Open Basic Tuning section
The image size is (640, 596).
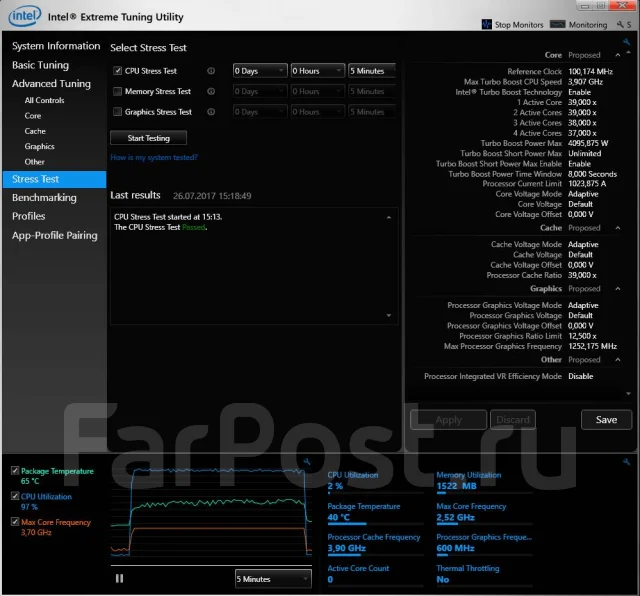pyautogui.click(x=40, y=65)
